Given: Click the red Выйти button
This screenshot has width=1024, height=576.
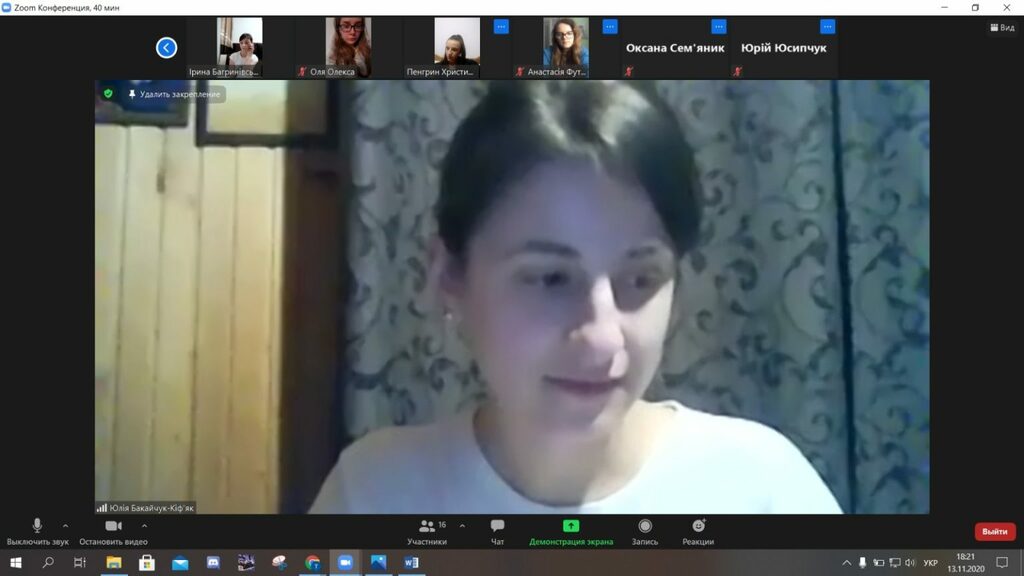Looking at the screenshot, I should click(x=995, y=532).
